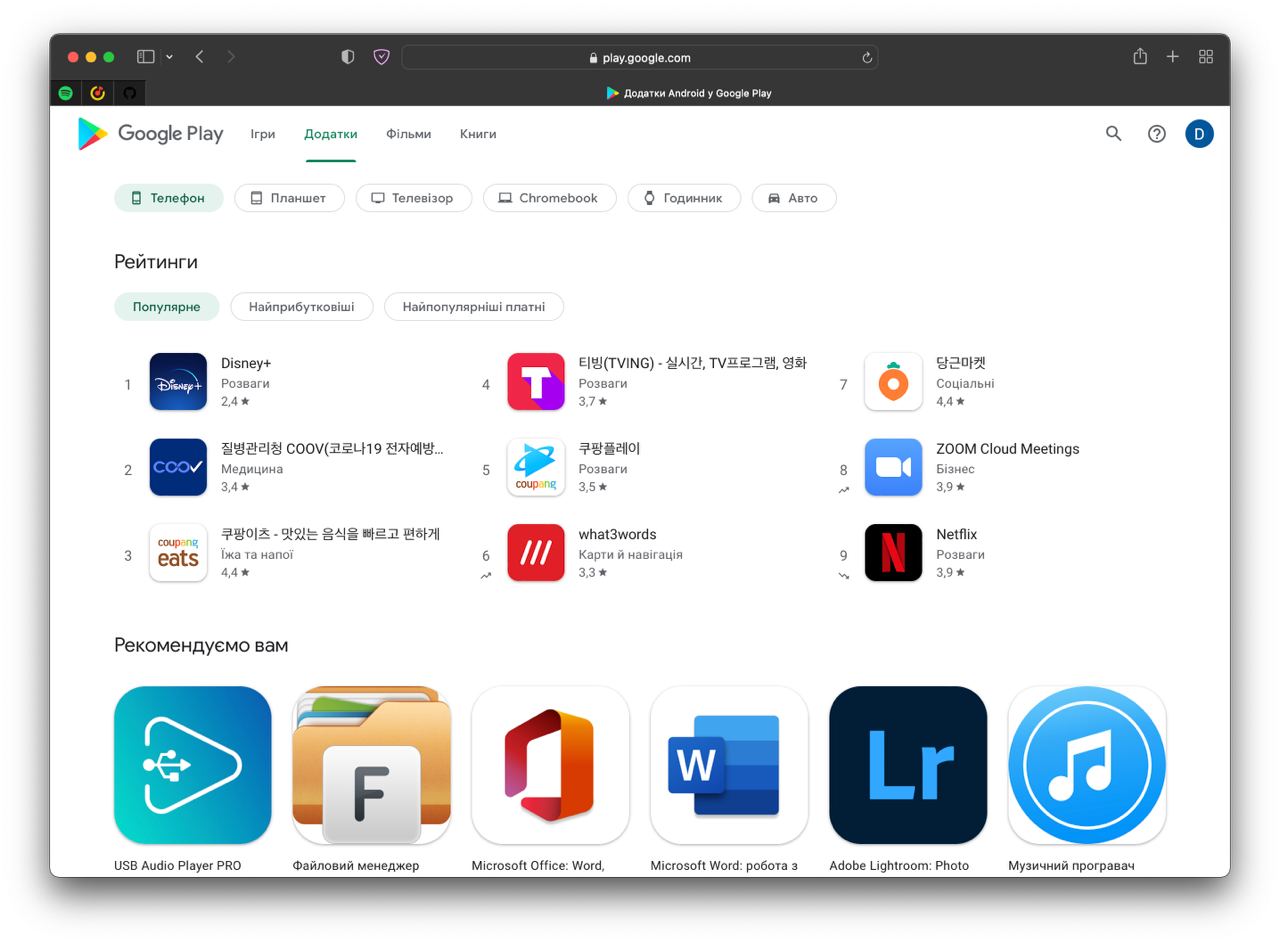The height and width of the screenshot is (943, 1280).
Task: Switch to the pinned yellow-red circle tab
Action: pyautogui.click(x=98, y=93)
